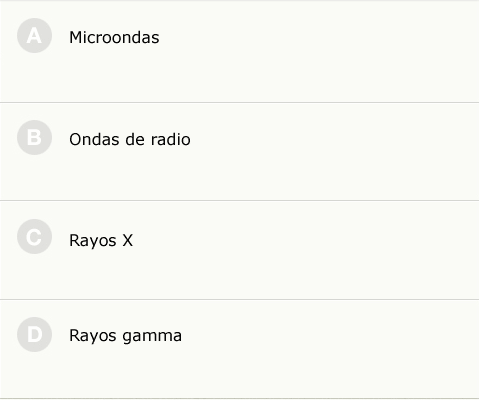This screenshot has height=400, width=479.
Task: Select the gray circle labeled A
Action: coord(34,36)
